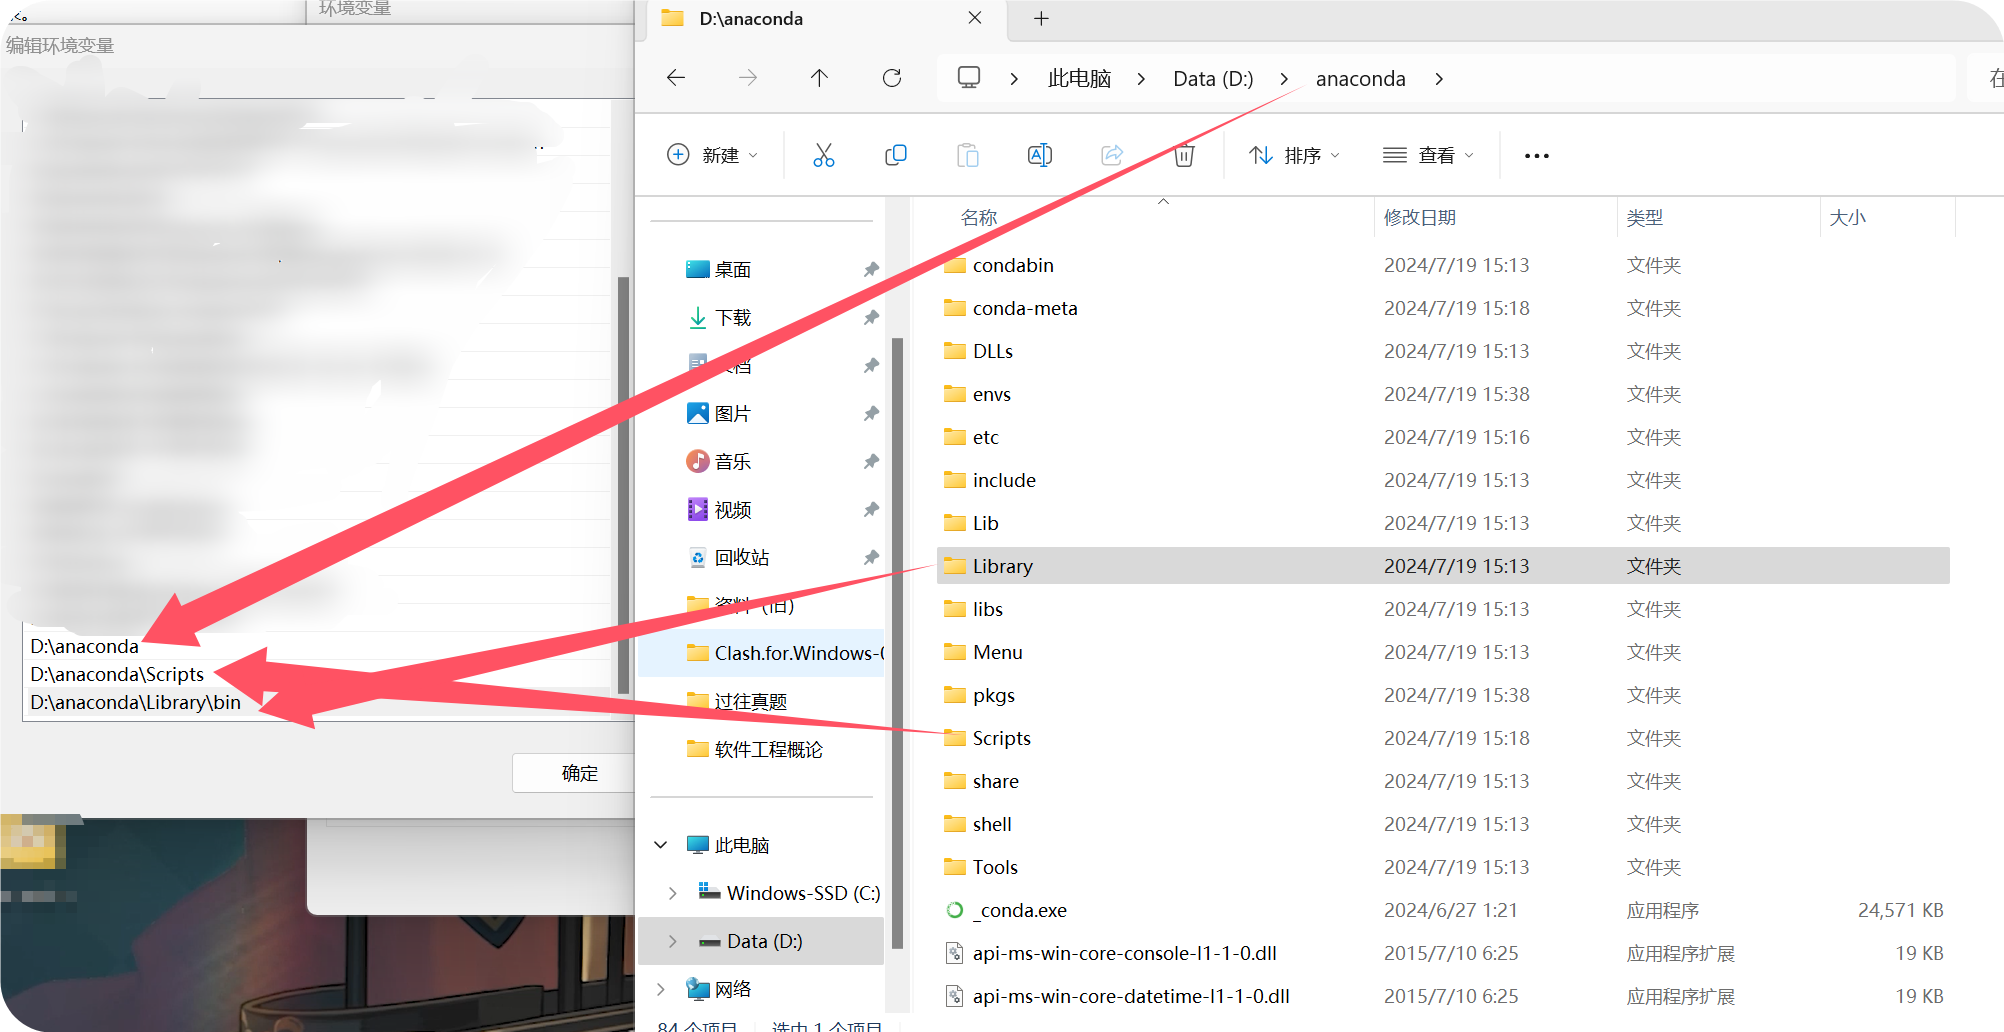Open the 新建 dropdown menu
The width and height of the screenshot is (2004, 1032).
click(712, 155)
